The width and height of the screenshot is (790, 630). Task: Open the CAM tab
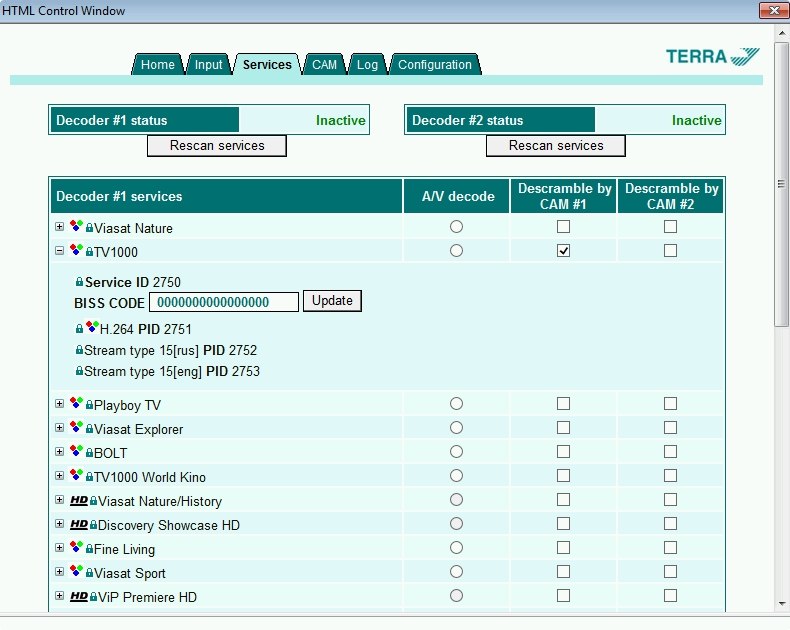pyautogui.click(x=324, y=65)
